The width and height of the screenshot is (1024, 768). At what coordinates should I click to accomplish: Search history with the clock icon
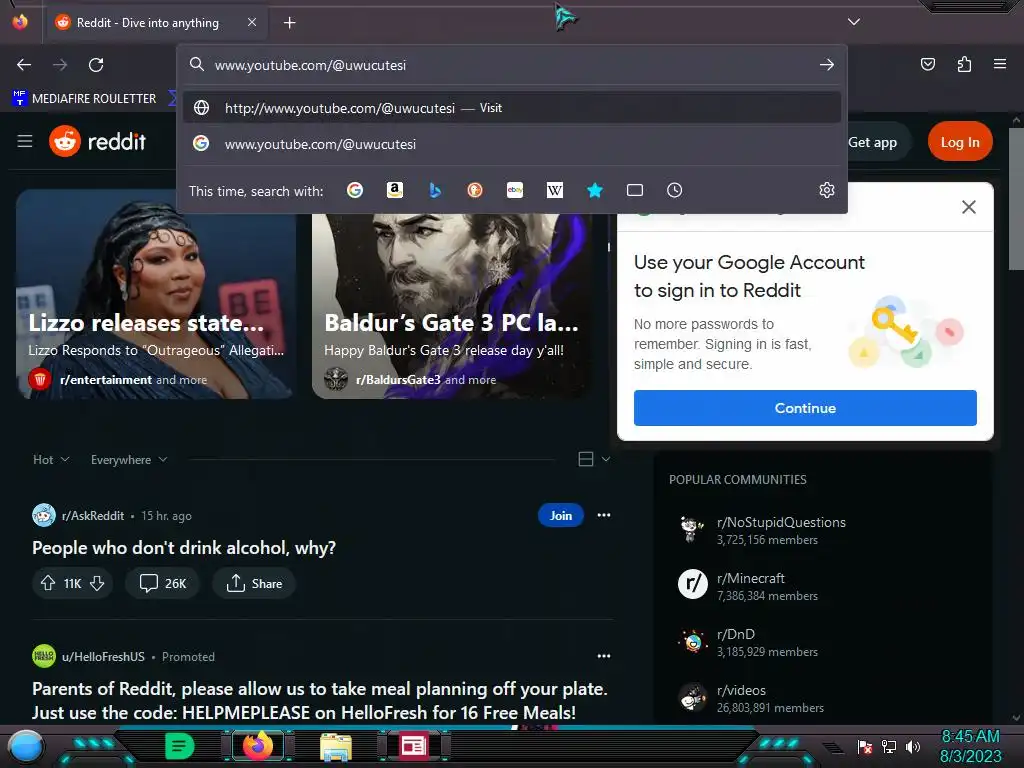coord(675,190)
